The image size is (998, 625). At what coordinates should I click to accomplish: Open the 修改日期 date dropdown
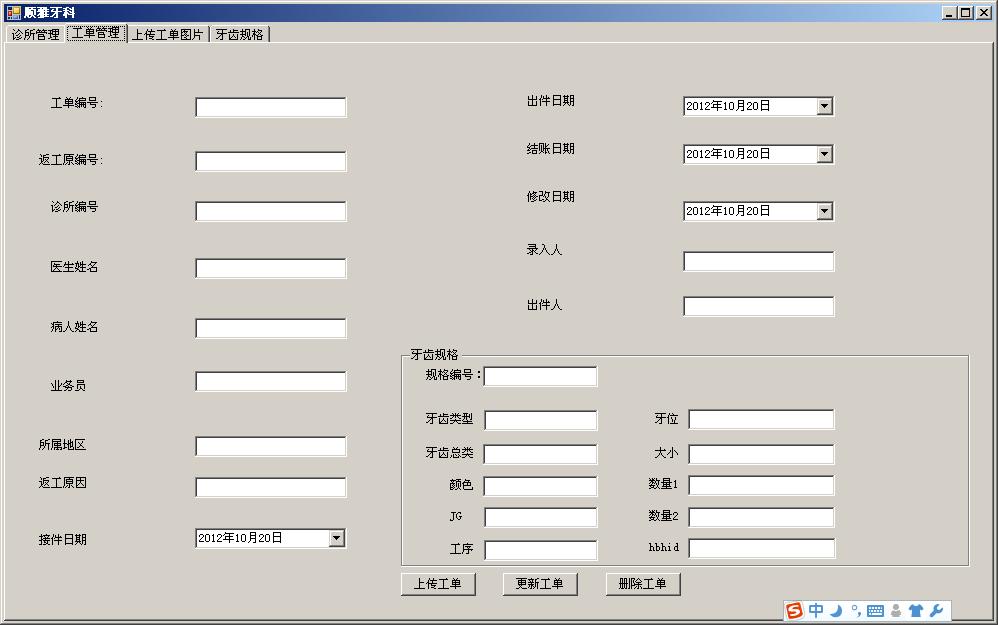tap(824, 210)
